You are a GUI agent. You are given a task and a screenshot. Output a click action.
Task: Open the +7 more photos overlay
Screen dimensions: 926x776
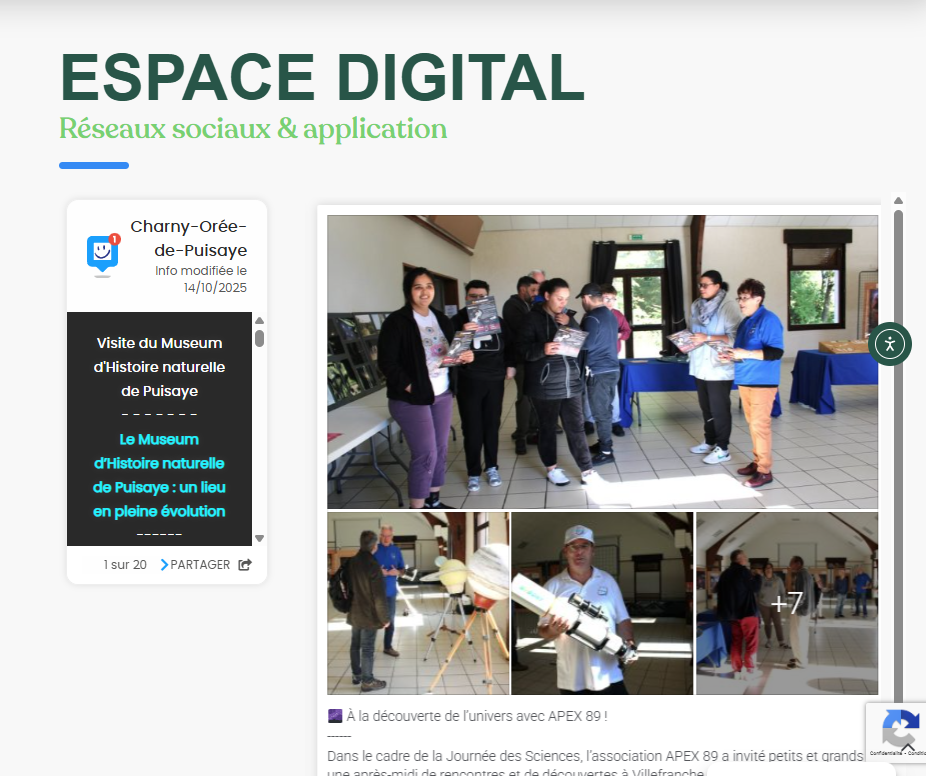[x=786, y=603]
